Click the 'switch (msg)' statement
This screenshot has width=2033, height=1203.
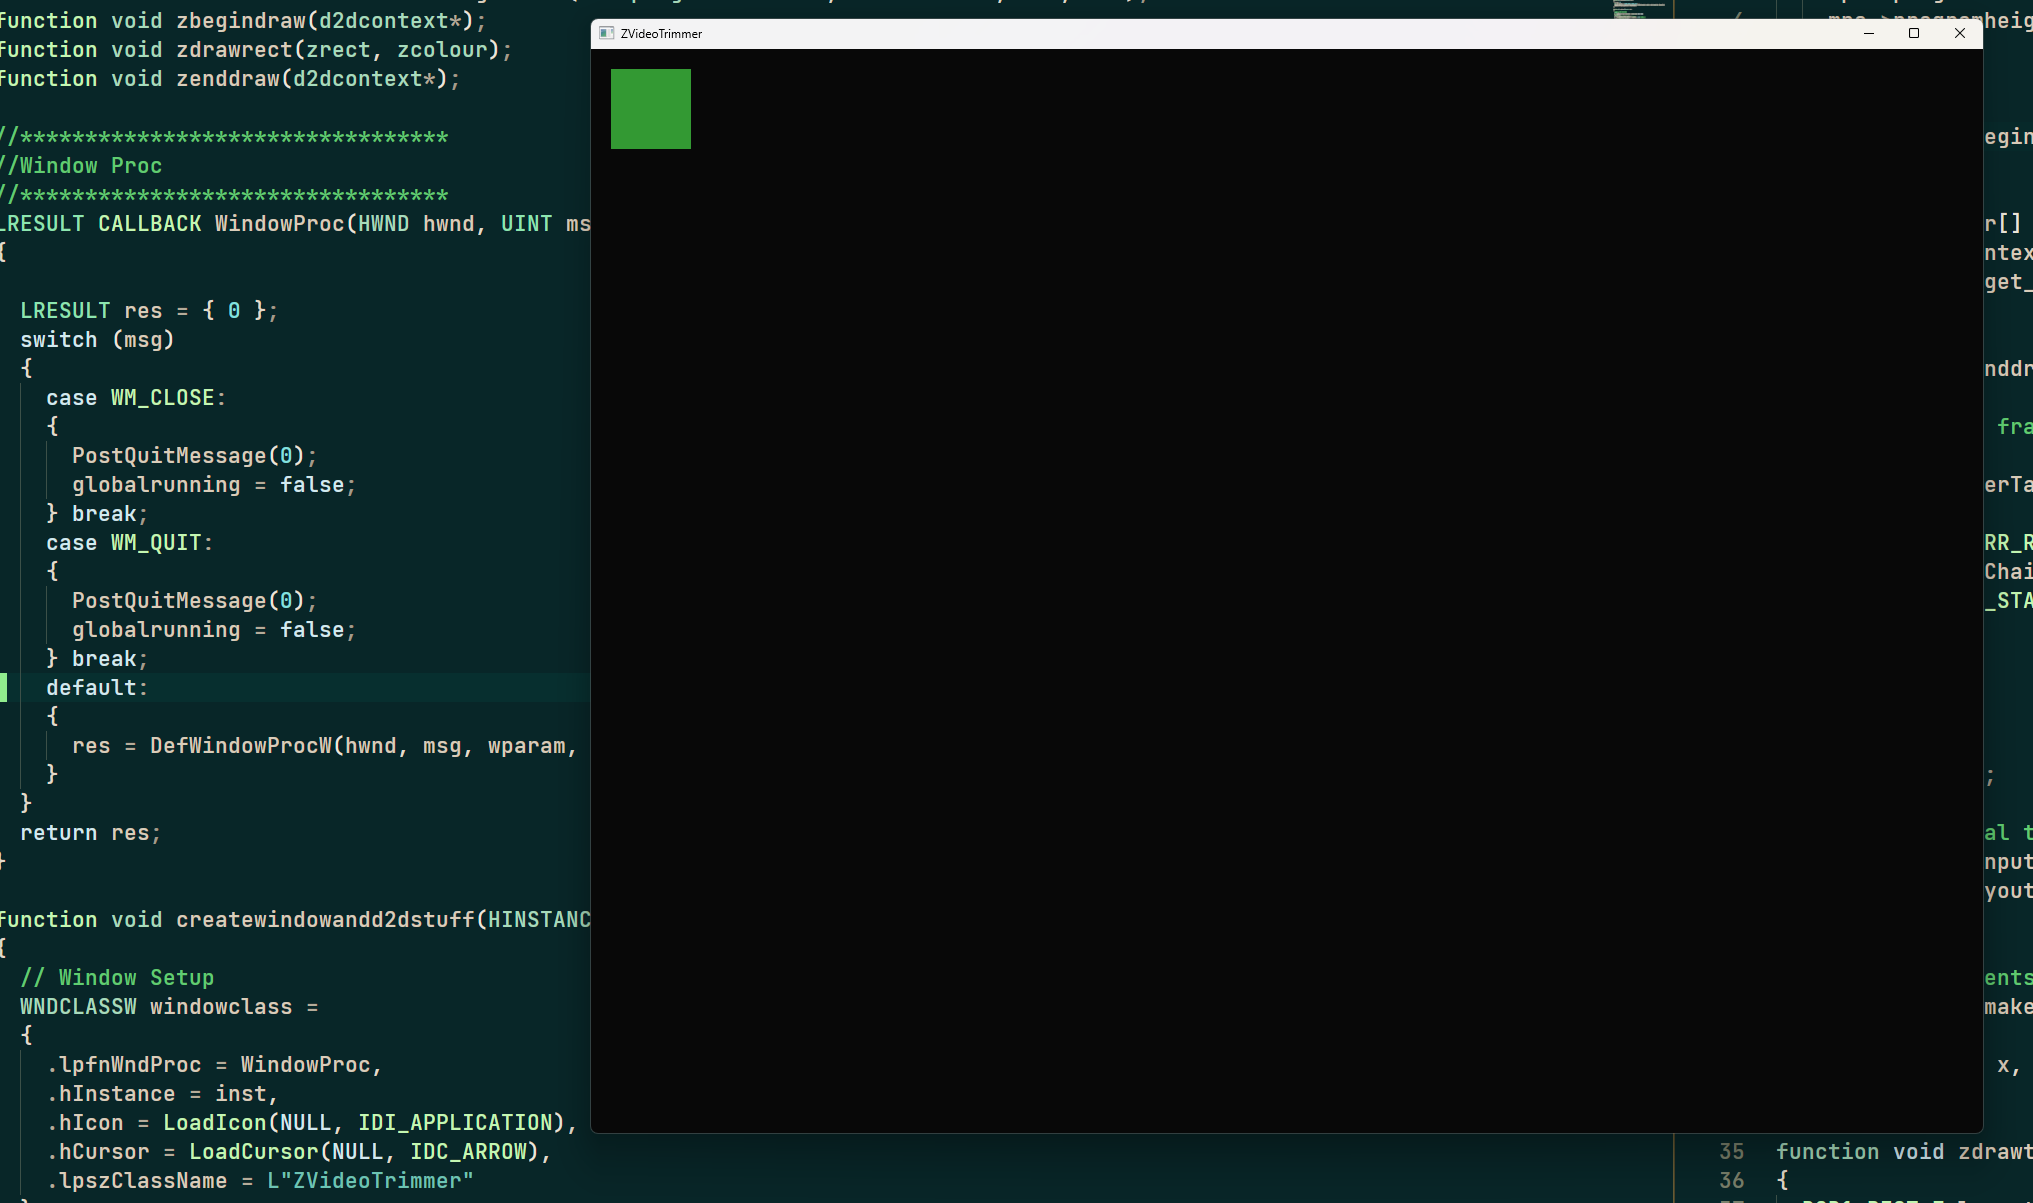click(x=97, y=340)
